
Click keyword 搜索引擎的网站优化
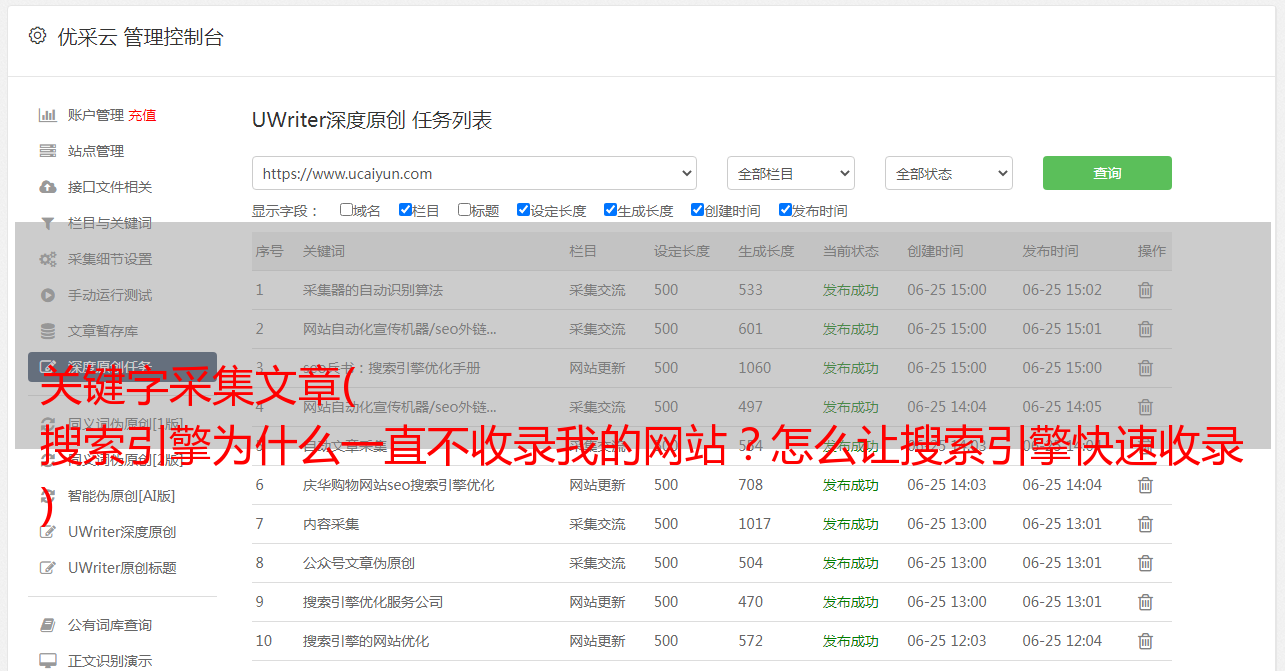pyautogui.click(x=366, y=641)
